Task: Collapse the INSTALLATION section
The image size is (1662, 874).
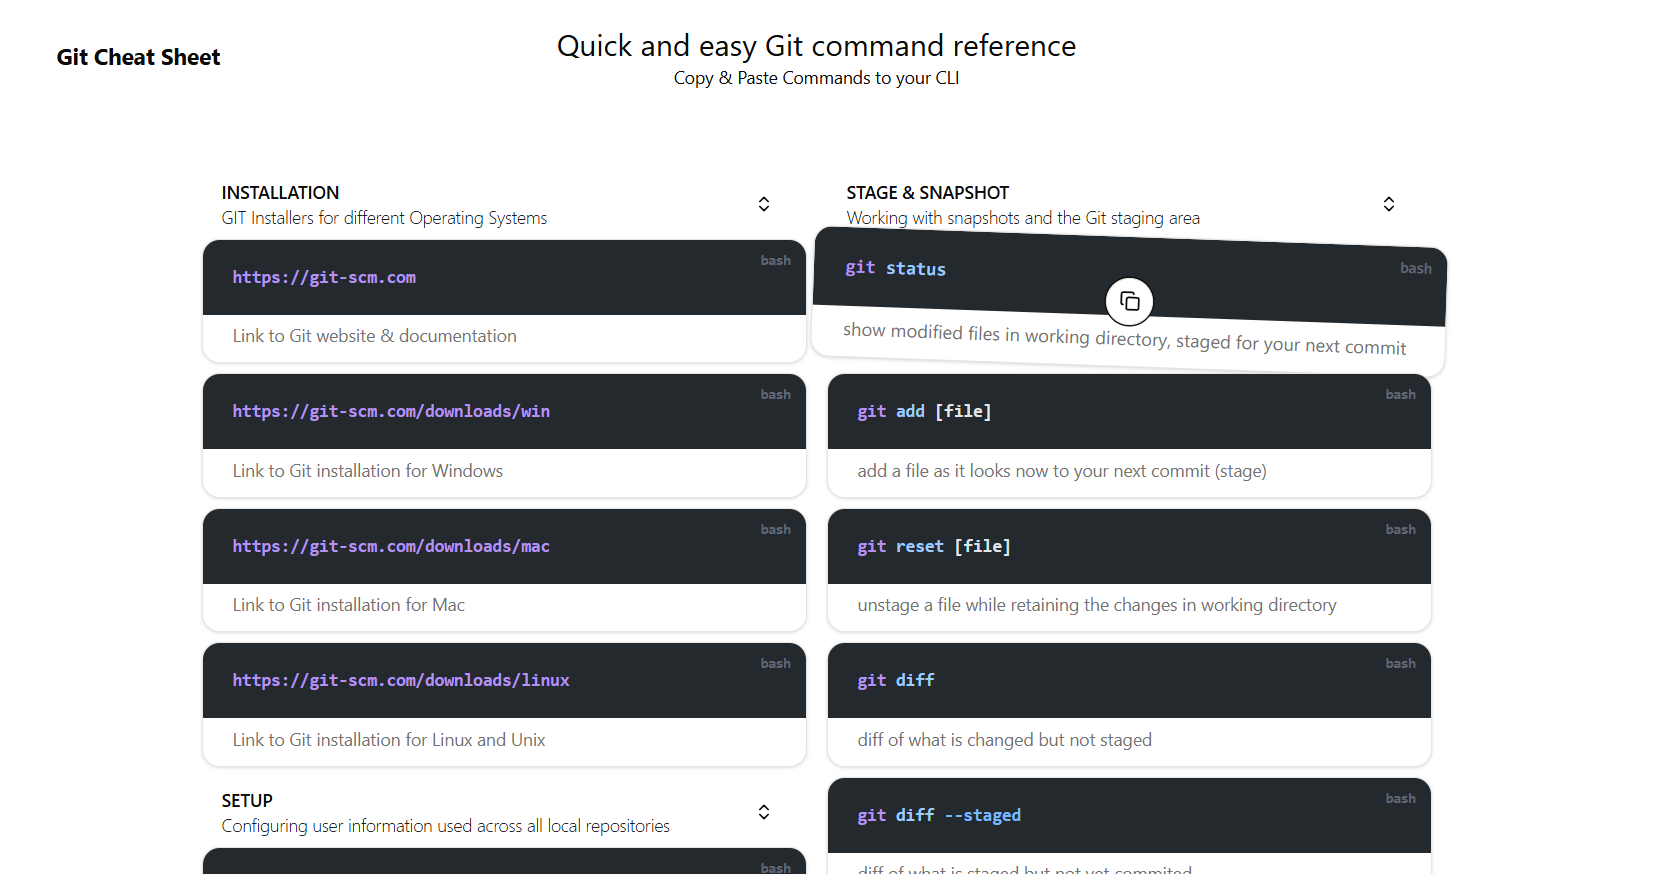Action: (x=763, y=204)
